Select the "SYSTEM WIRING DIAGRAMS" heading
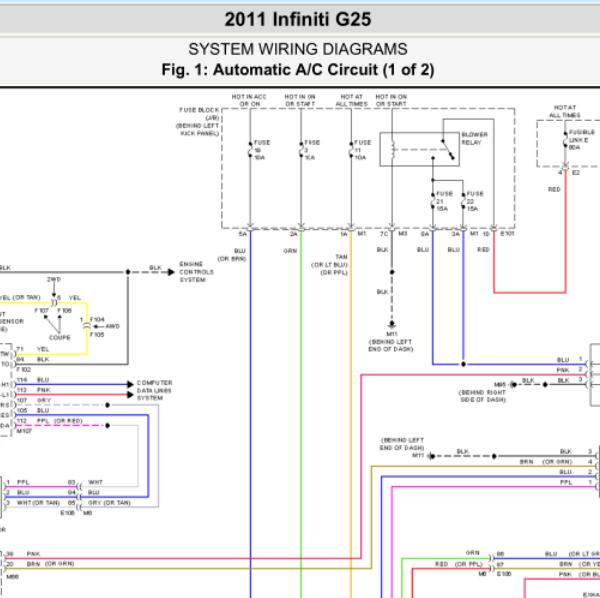This screenshot has height=598, width=600. point(298,49)
